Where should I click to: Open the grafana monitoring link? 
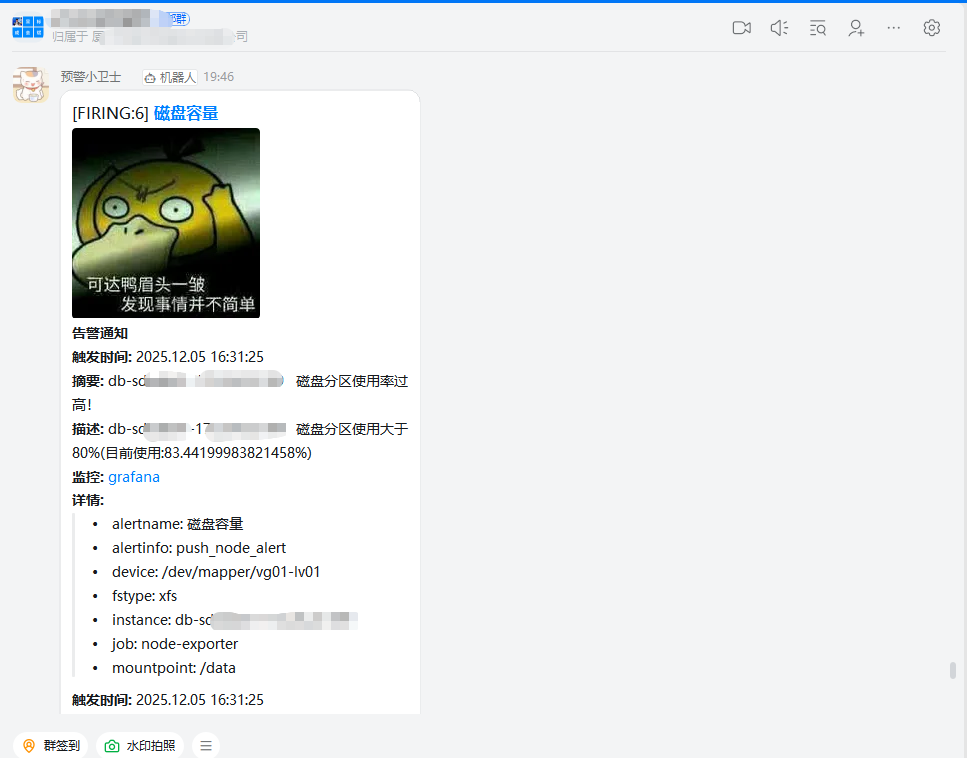click(134, 477)
